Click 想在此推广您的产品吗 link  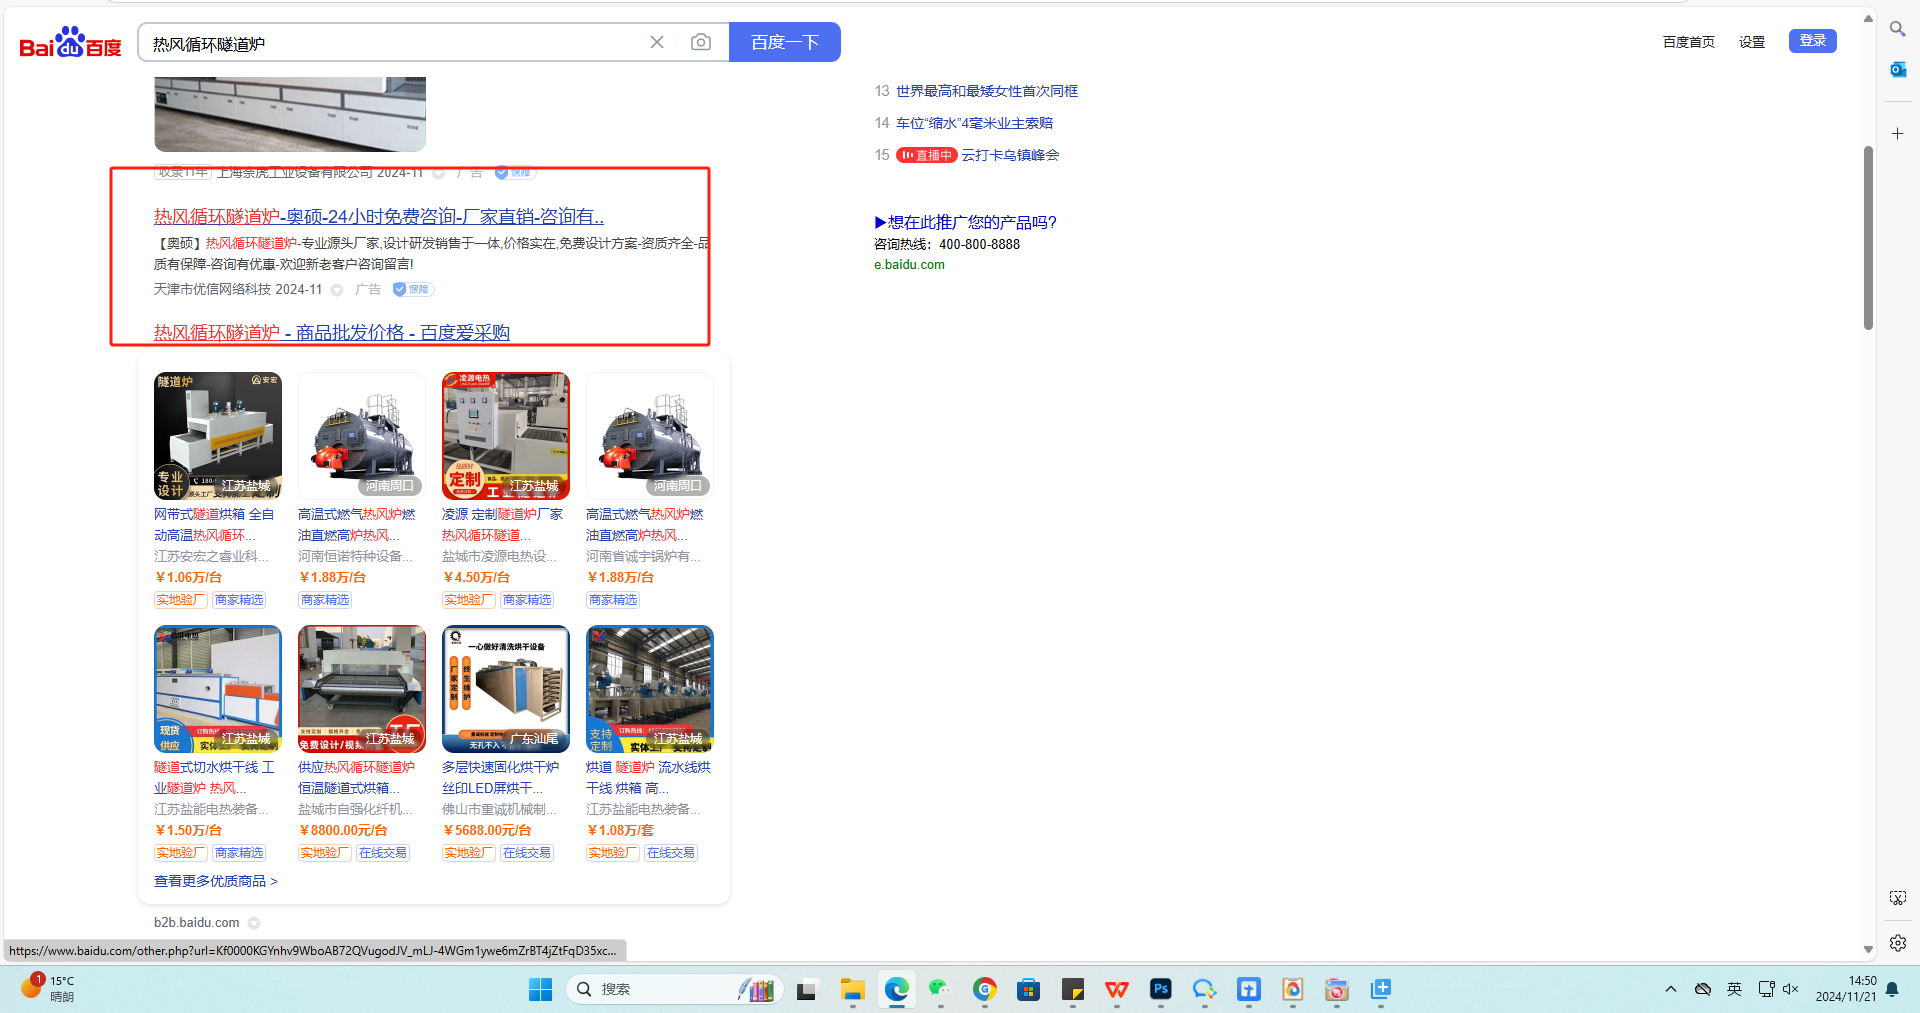(965, 222)
